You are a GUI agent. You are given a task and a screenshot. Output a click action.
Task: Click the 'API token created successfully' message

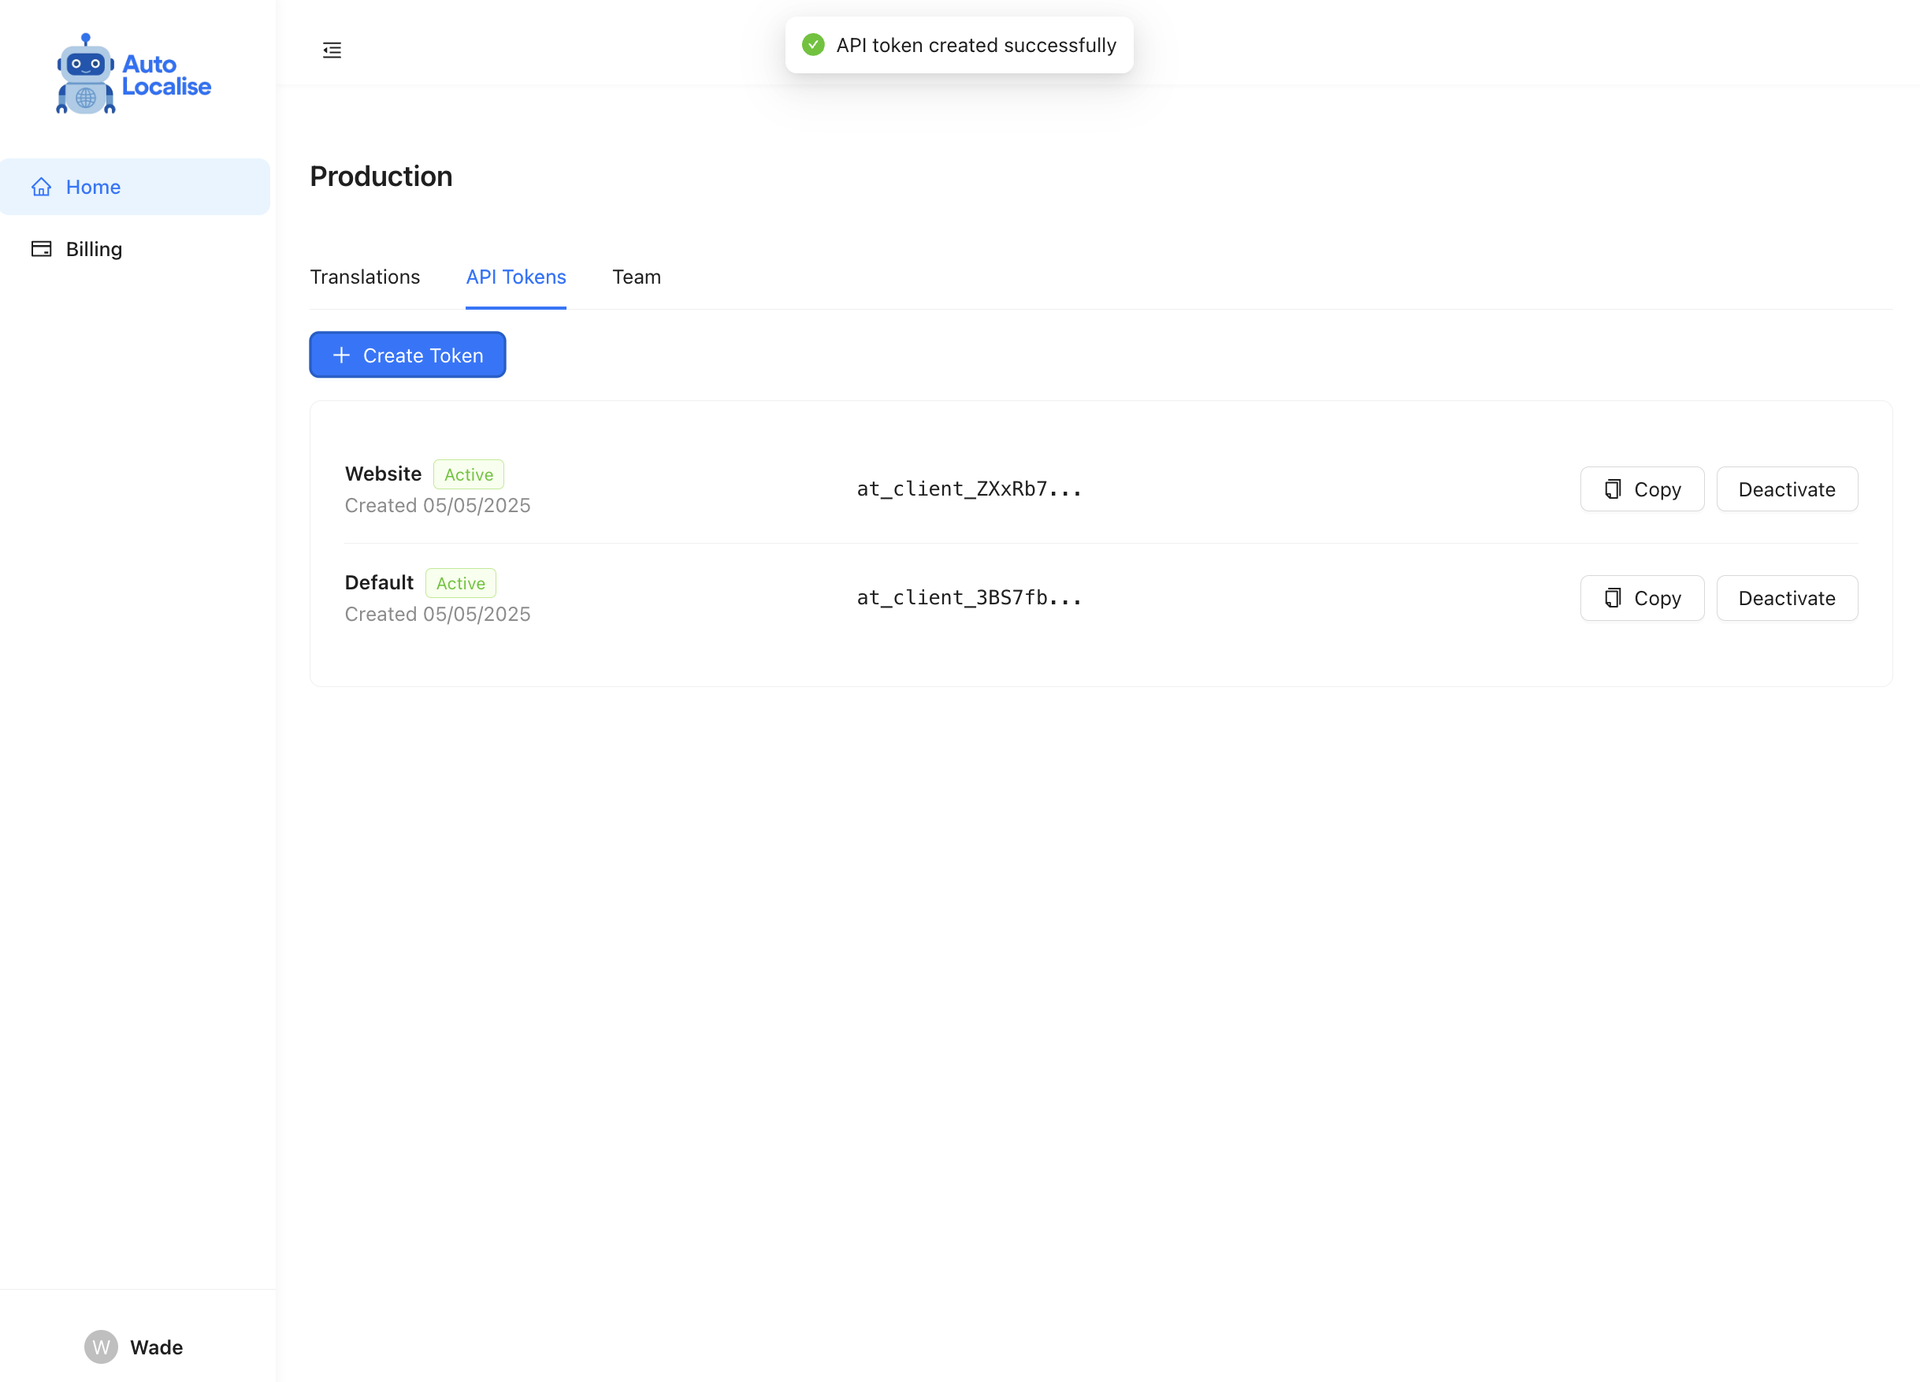pyautogui.click(x=976, y=45)
